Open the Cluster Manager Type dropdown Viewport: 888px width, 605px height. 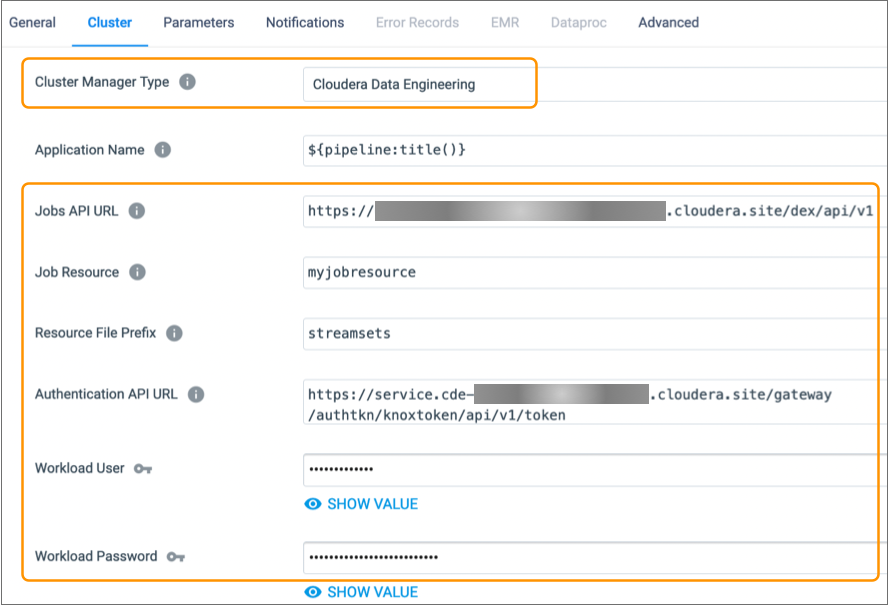(595, 84)
